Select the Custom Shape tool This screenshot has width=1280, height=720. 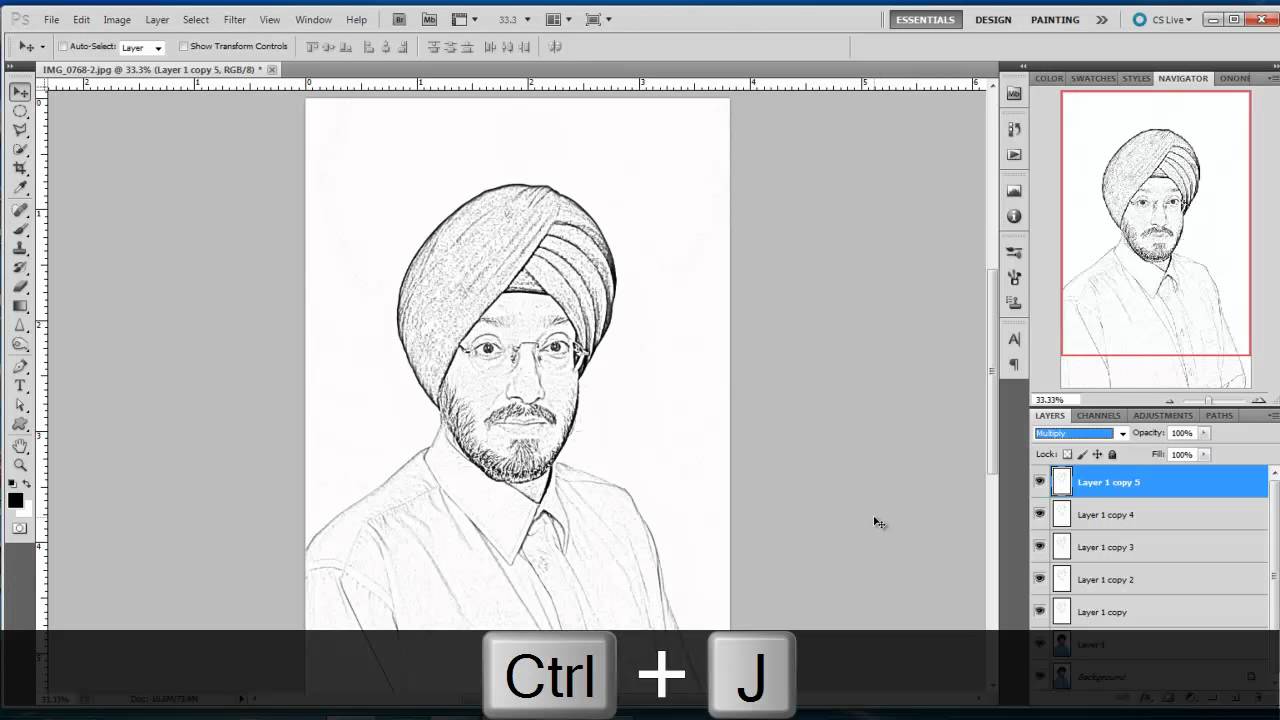pyautogui.click(x=20, y=424)
